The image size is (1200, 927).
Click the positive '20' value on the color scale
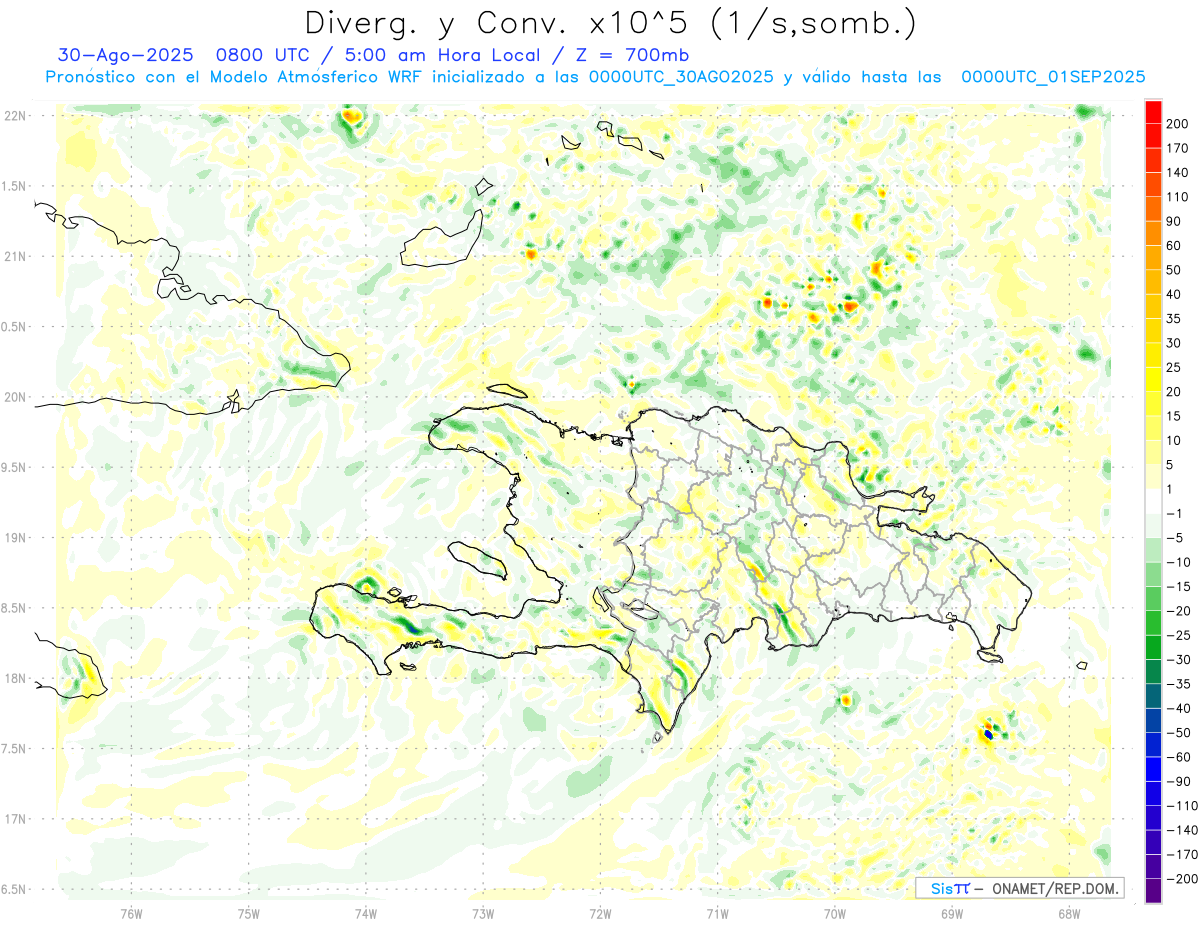click(x=1174, y=392)
